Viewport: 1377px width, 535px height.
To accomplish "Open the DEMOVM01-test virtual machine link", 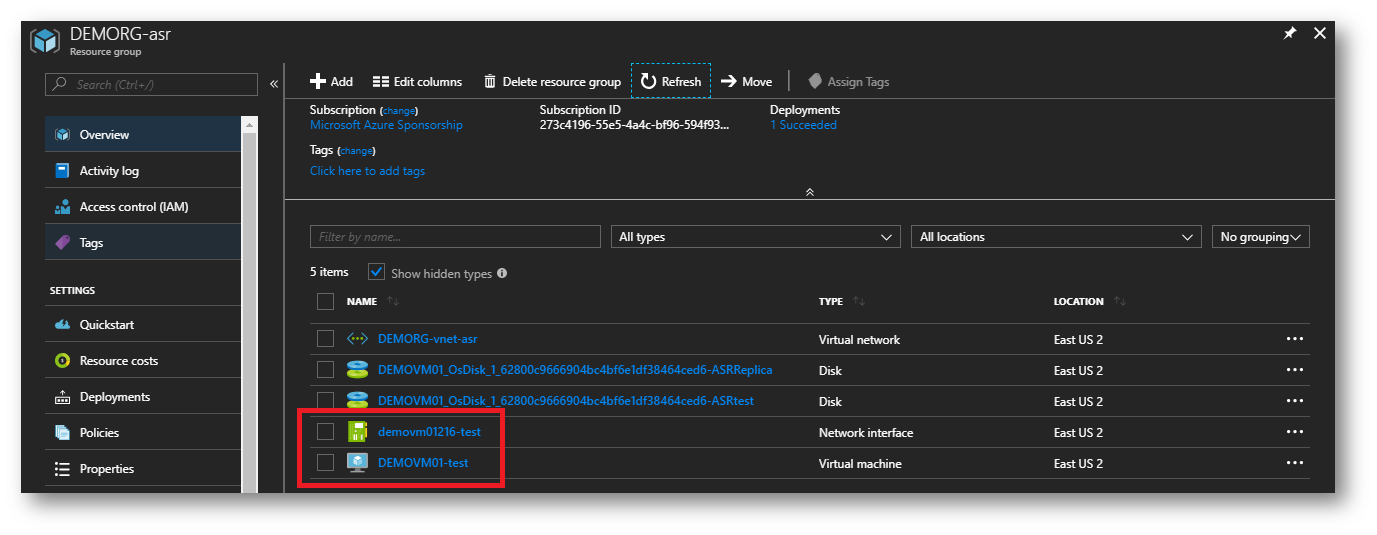I will click(x=423, y=463).
